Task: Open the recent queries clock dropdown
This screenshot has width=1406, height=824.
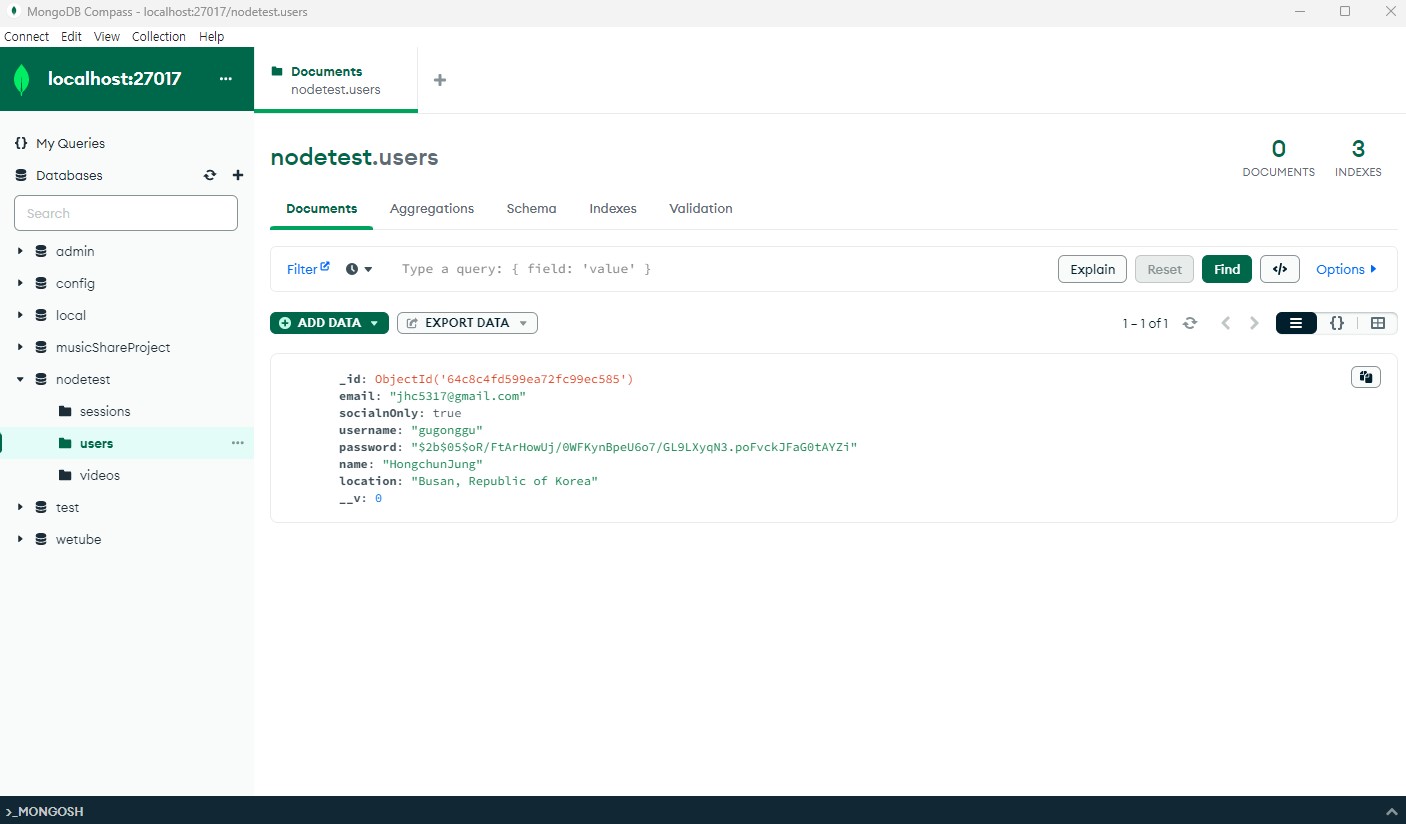Action: [359, 269]
